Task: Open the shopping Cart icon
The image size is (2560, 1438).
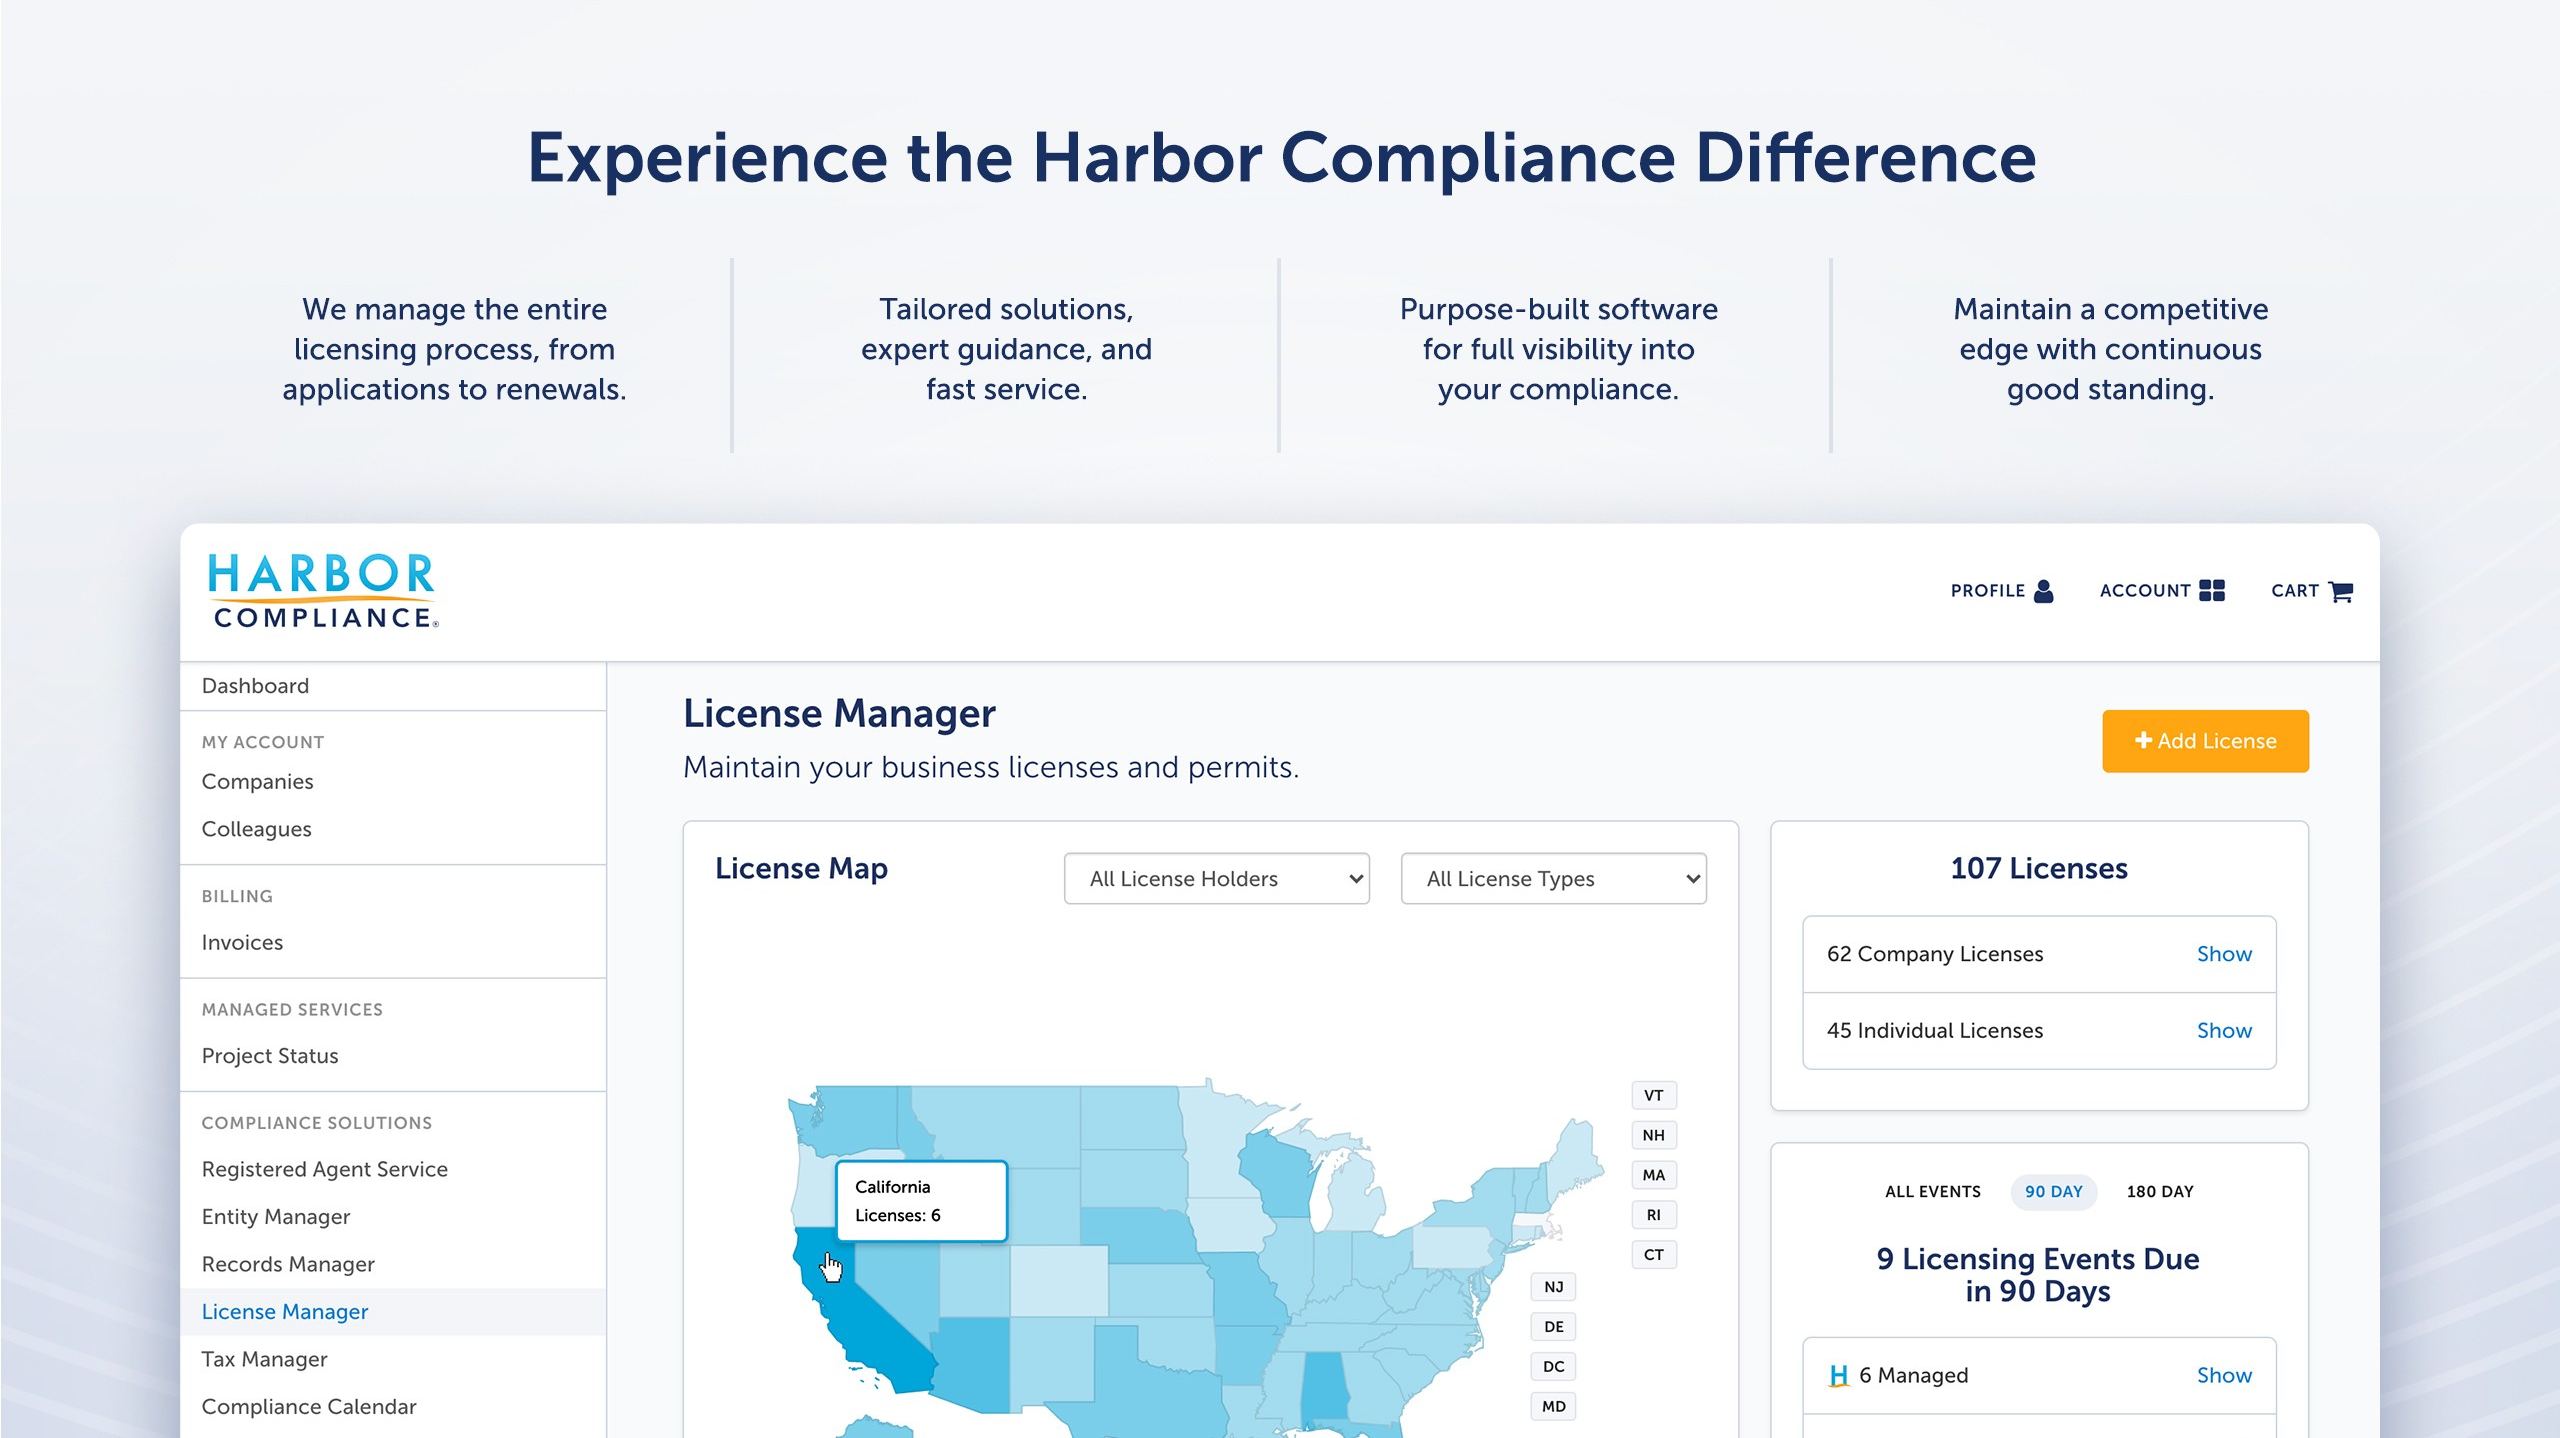Action: point(2340,591)
